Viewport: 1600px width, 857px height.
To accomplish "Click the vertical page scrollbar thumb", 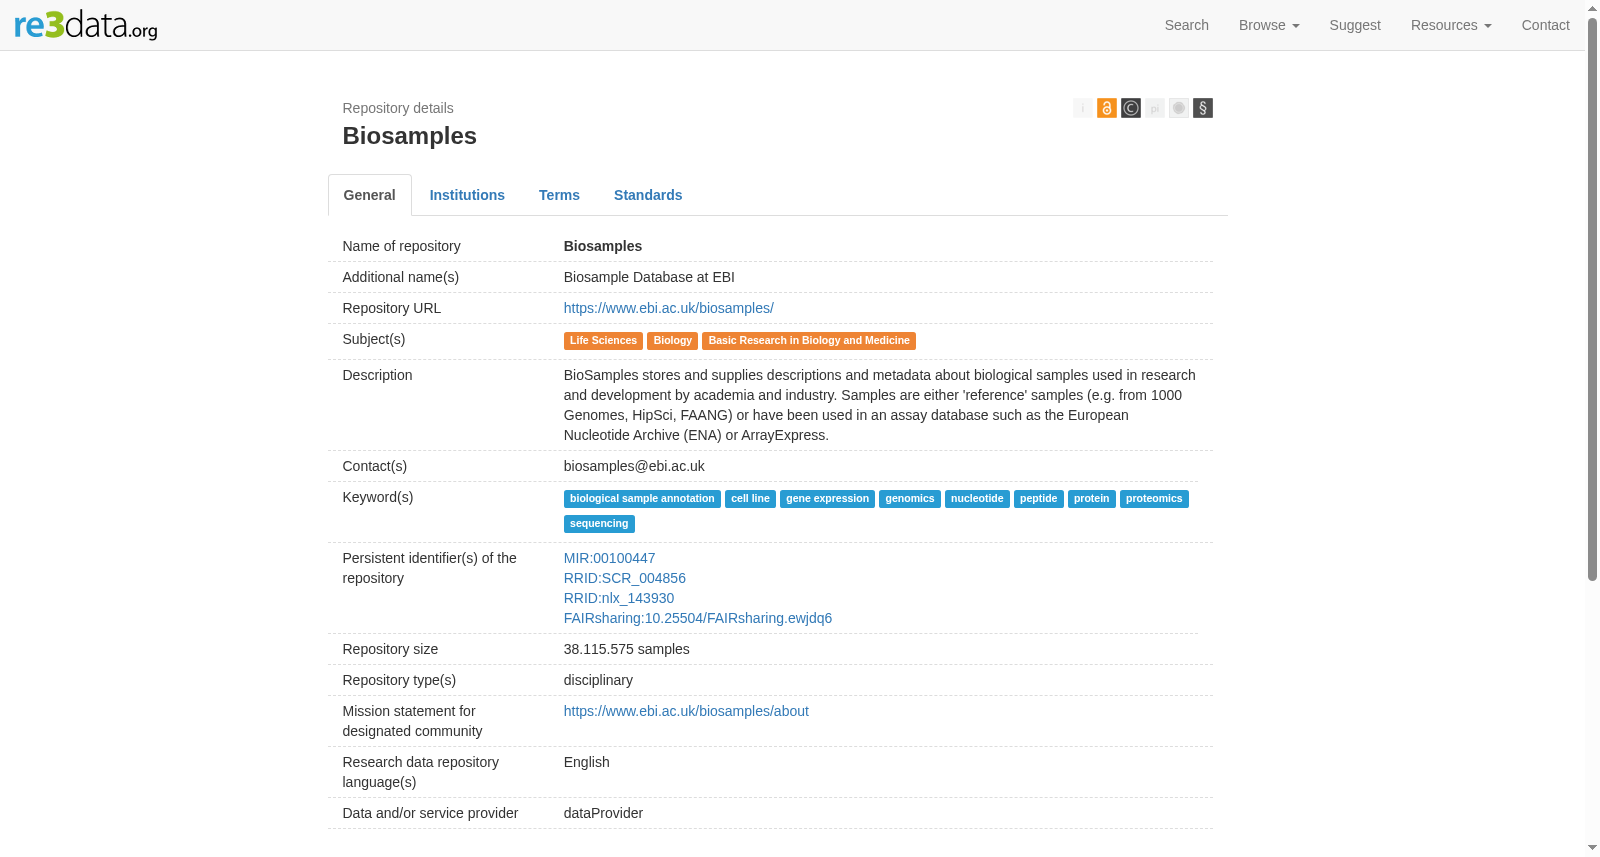I will point(1592,298).
